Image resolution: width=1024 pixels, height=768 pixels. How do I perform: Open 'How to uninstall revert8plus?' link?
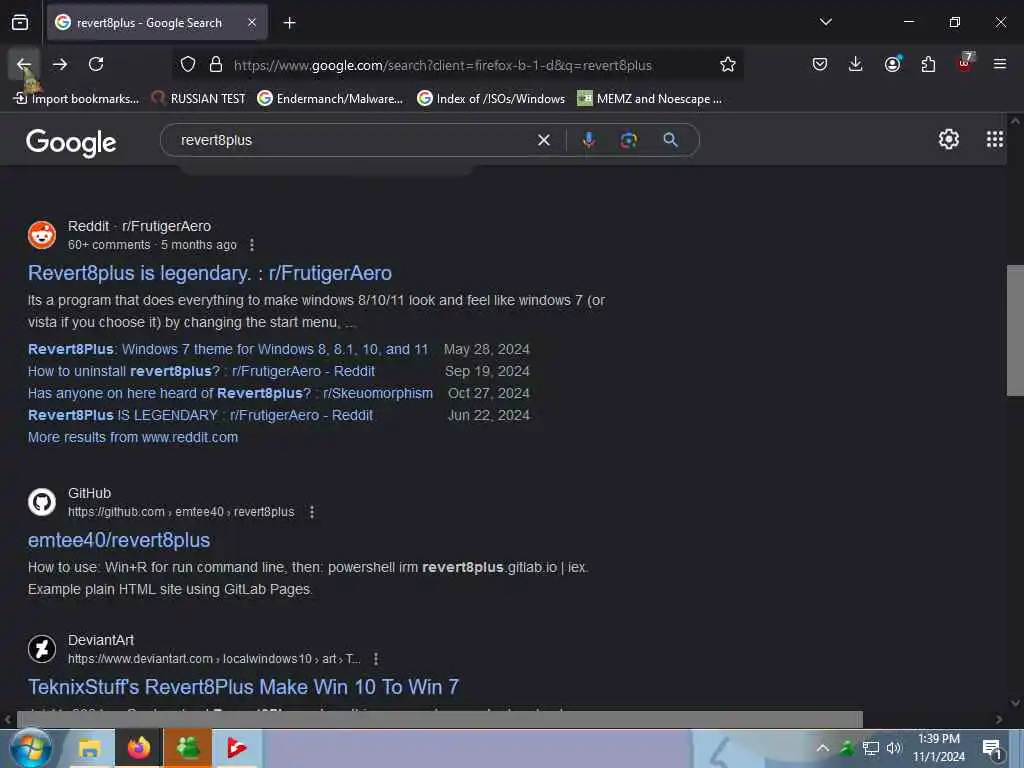coord(201,372)
